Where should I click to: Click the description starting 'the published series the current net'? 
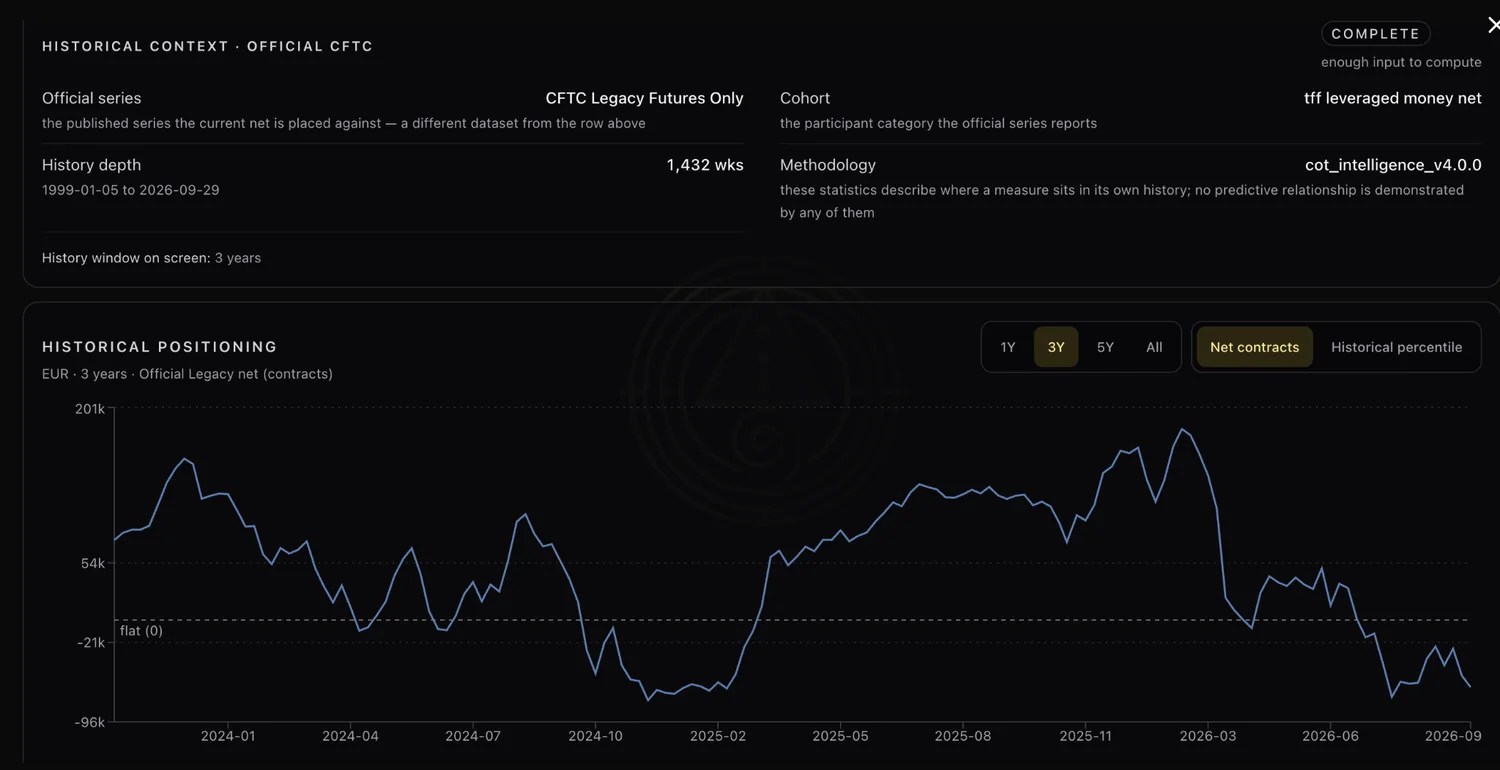pos(344,123)
